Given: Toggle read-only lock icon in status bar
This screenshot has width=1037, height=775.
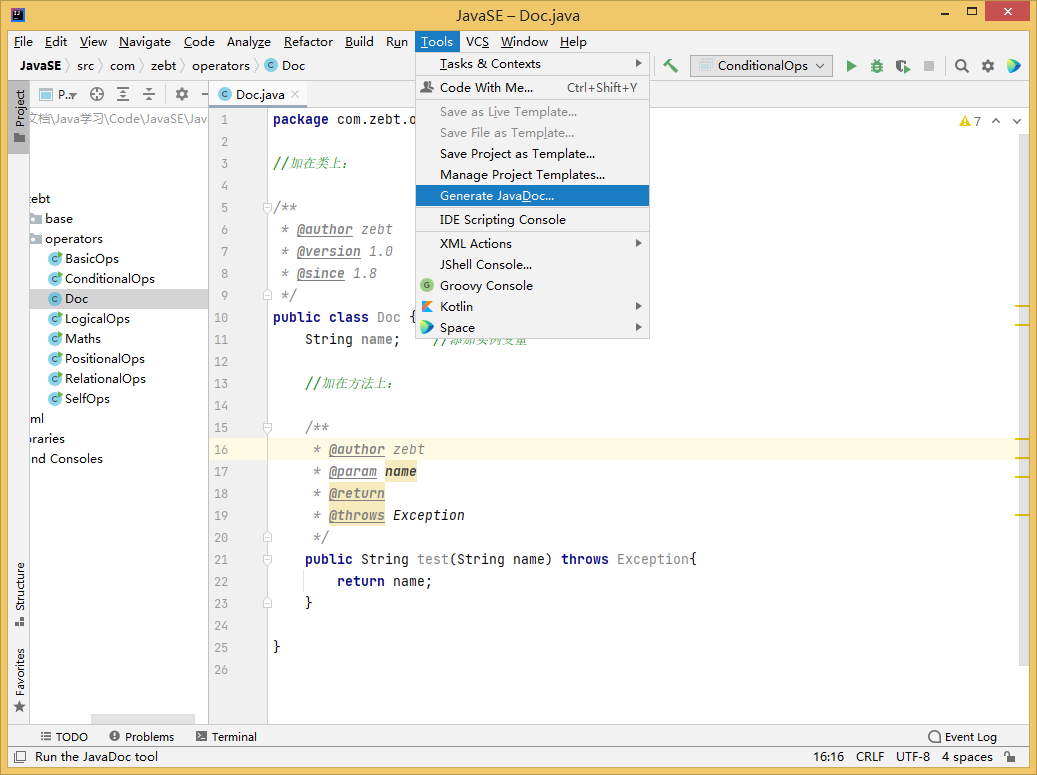Looking at the screenshot, I should pos(1010,757).
